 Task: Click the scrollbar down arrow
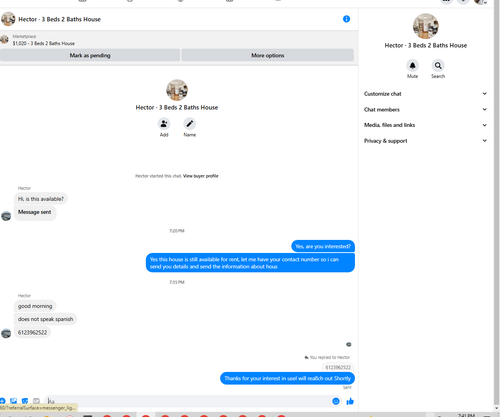coord(497,408)
